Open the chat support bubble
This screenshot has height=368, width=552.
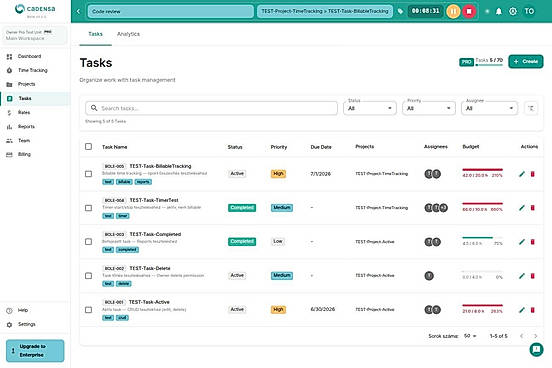pyautogui.click(x=536, y=349)
